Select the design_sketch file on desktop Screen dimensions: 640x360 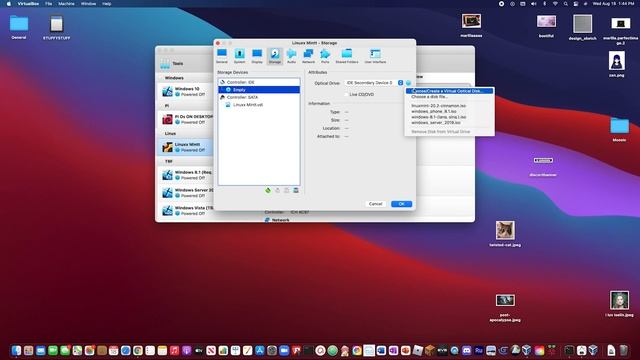pos(582,27)
